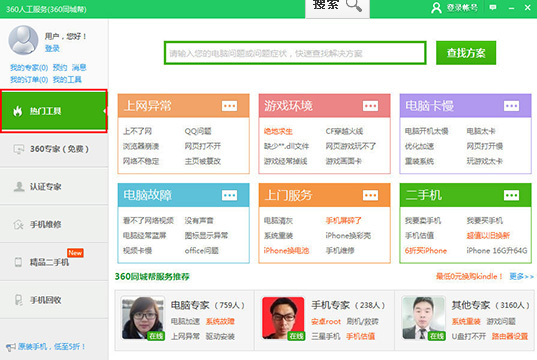537x360 pixels.
Task: Open the 手机专家（238人） heading
Action: pos(348,305)
